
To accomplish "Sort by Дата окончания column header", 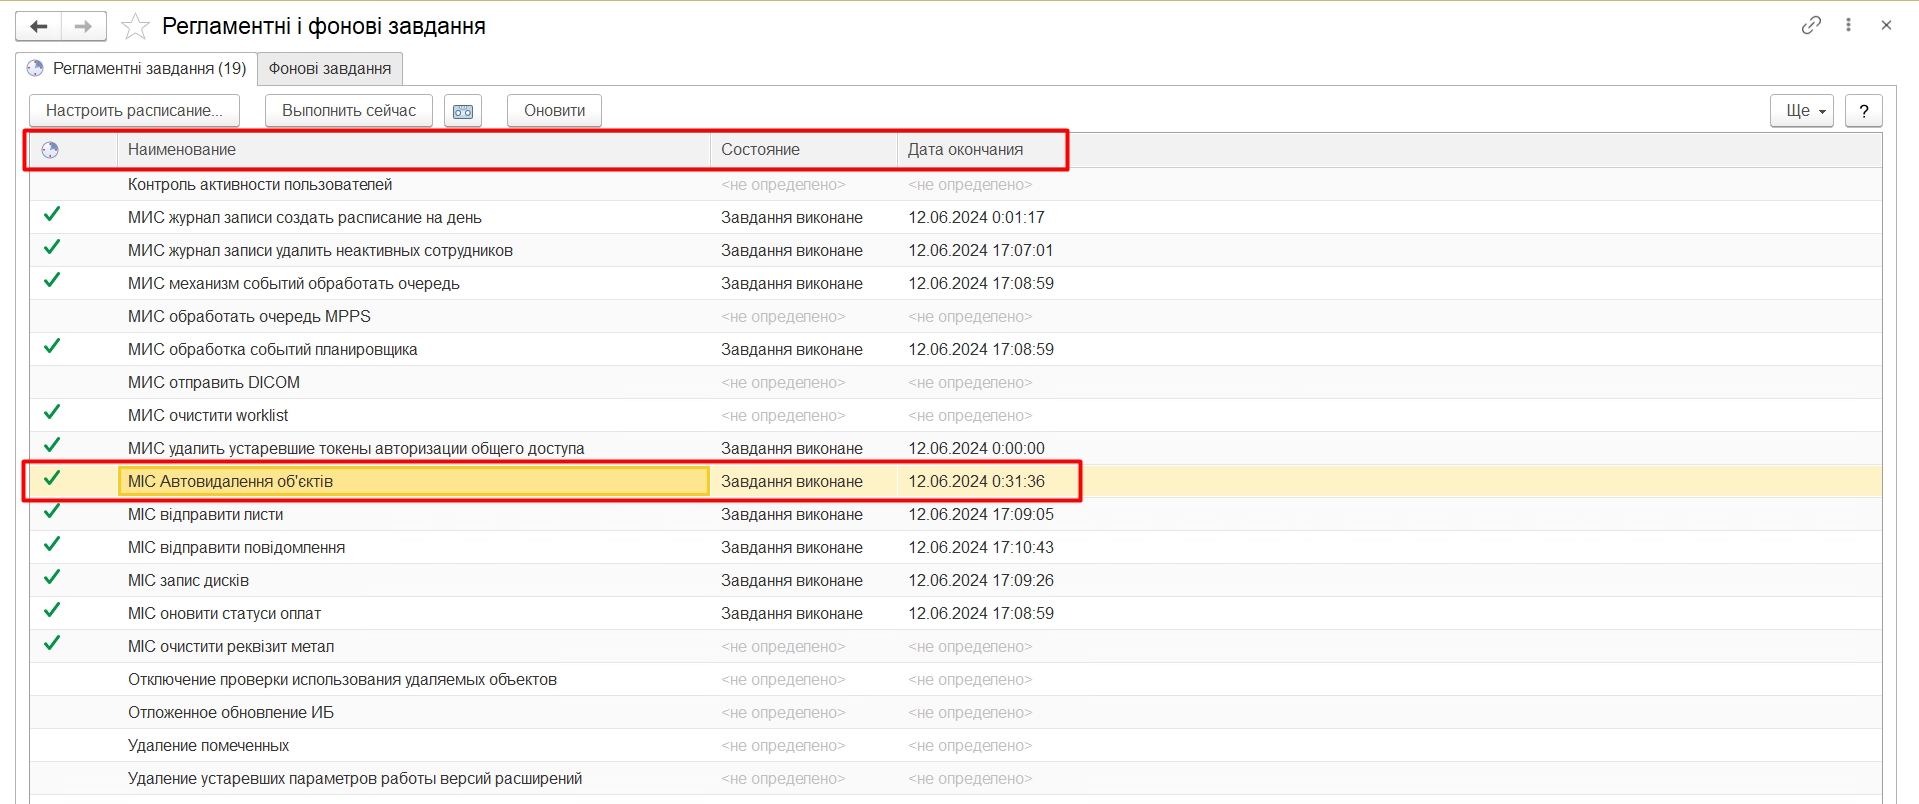I will tap(965, 150).
